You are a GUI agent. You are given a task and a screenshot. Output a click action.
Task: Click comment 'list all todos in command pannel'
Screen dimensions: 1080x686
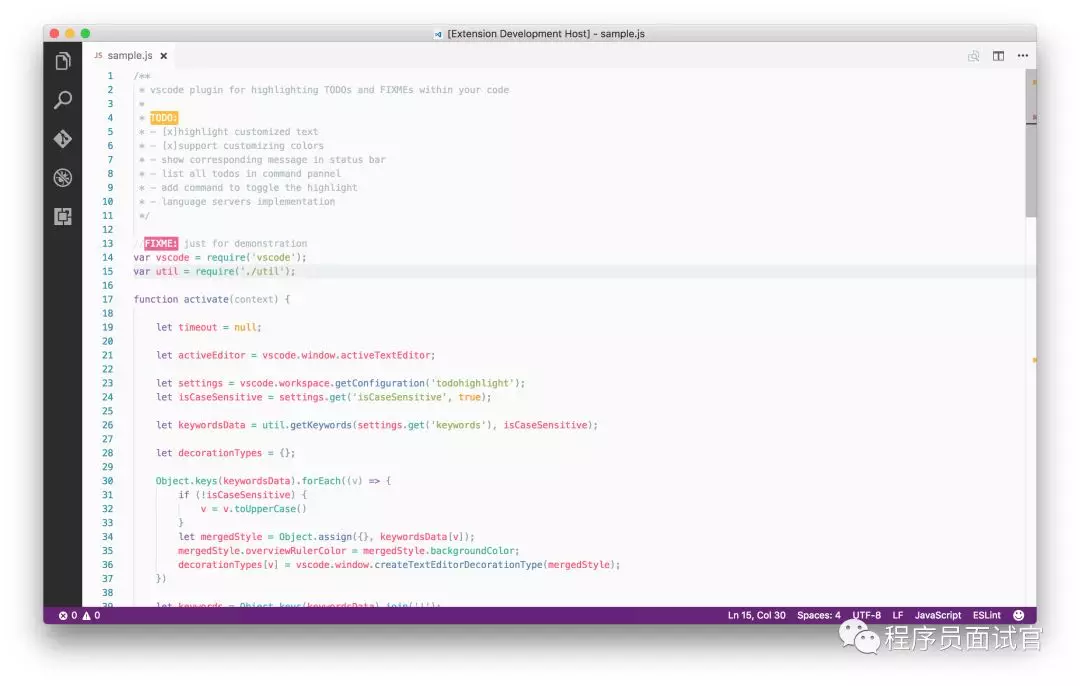point(251,174)
